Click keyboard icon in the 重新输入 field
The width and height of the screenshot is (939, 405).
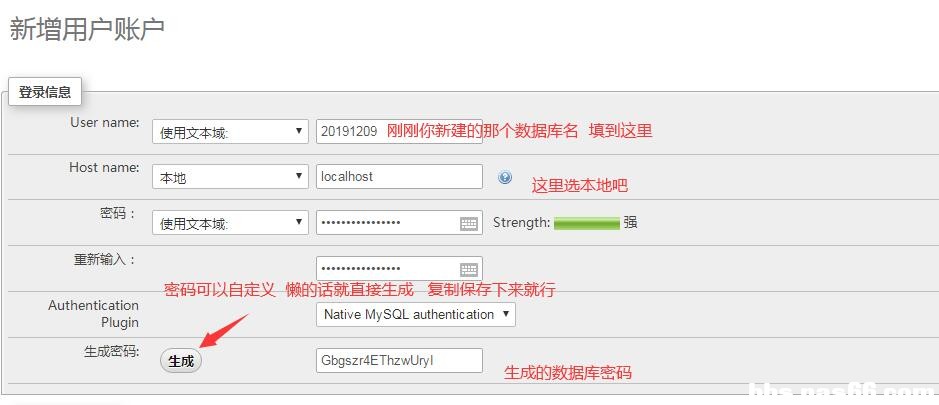(469, 269)
